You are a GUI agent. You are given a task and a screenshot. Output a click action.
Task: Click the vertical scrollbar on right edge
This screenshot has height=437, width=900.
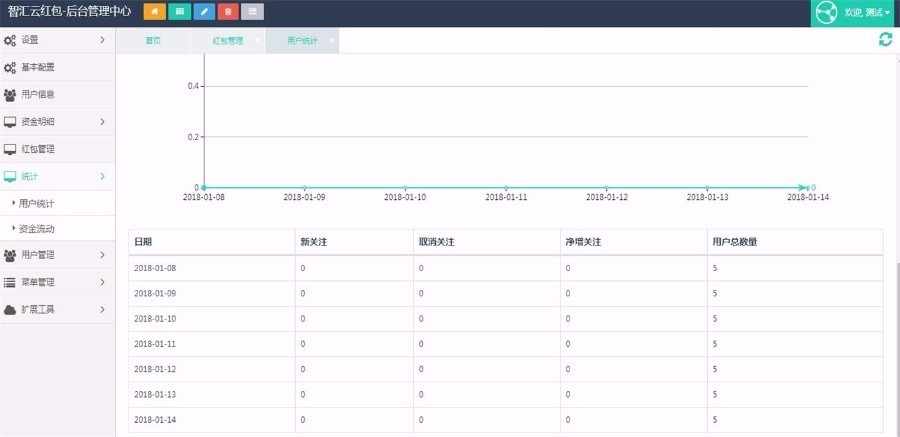pos(897,350)
